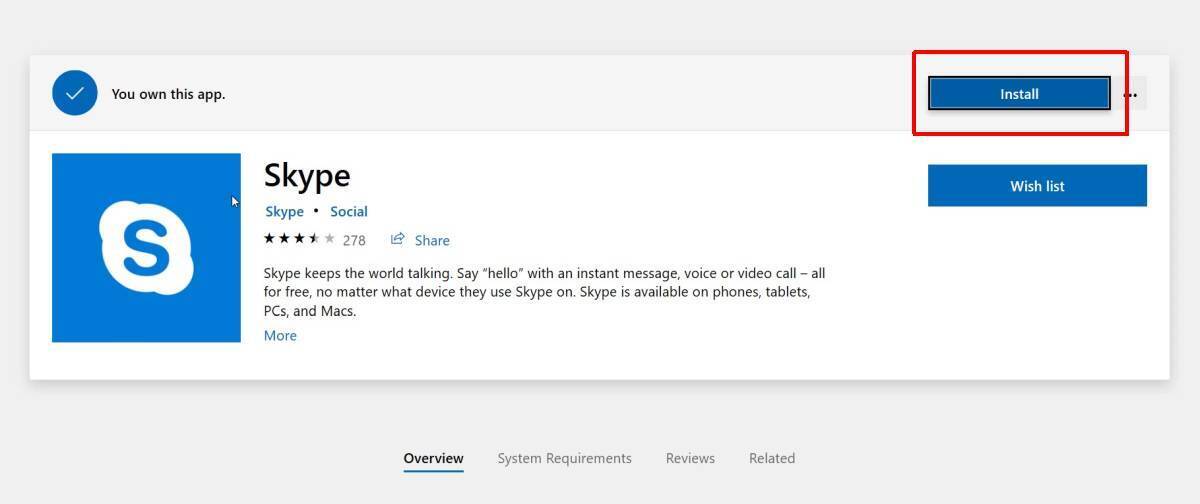Image resolution: width=1200 pixels, height=504 pixels.
Task: Click the large Skype app title
Action: pyautogui.click(x=307, y=176)
